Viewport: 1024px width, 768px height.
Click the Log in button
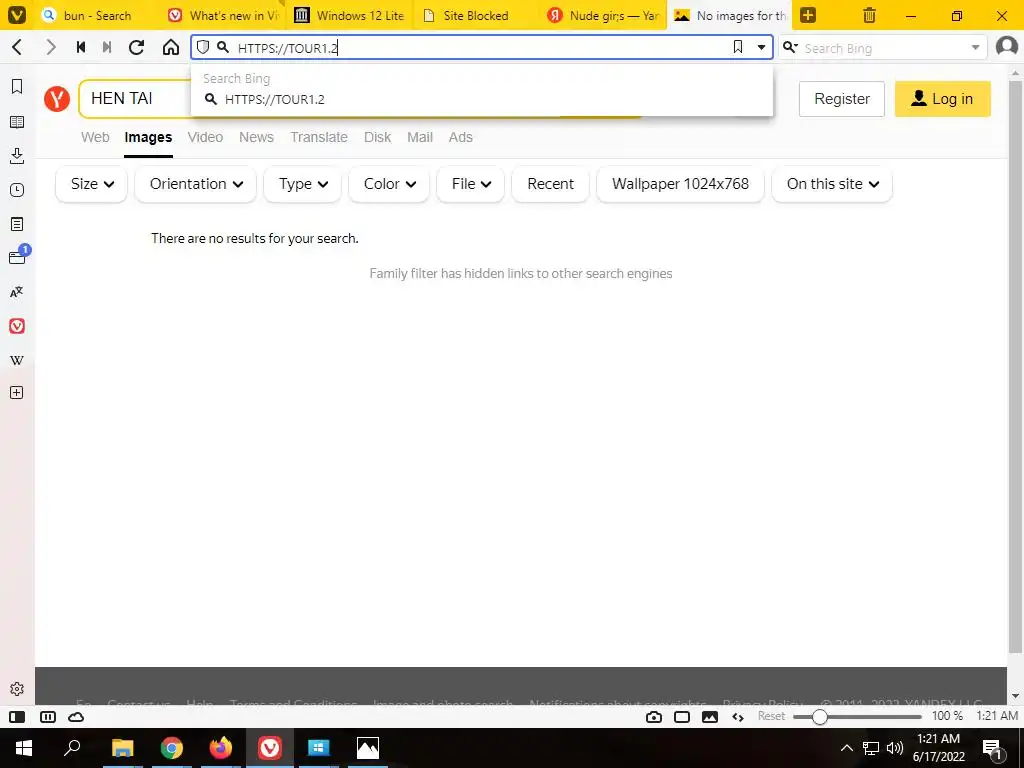(x=942, y=99)
